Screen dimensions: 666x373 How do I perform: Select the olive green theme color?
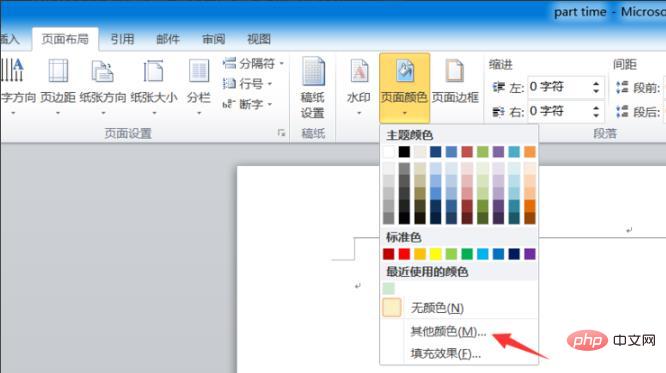(483, 152)
